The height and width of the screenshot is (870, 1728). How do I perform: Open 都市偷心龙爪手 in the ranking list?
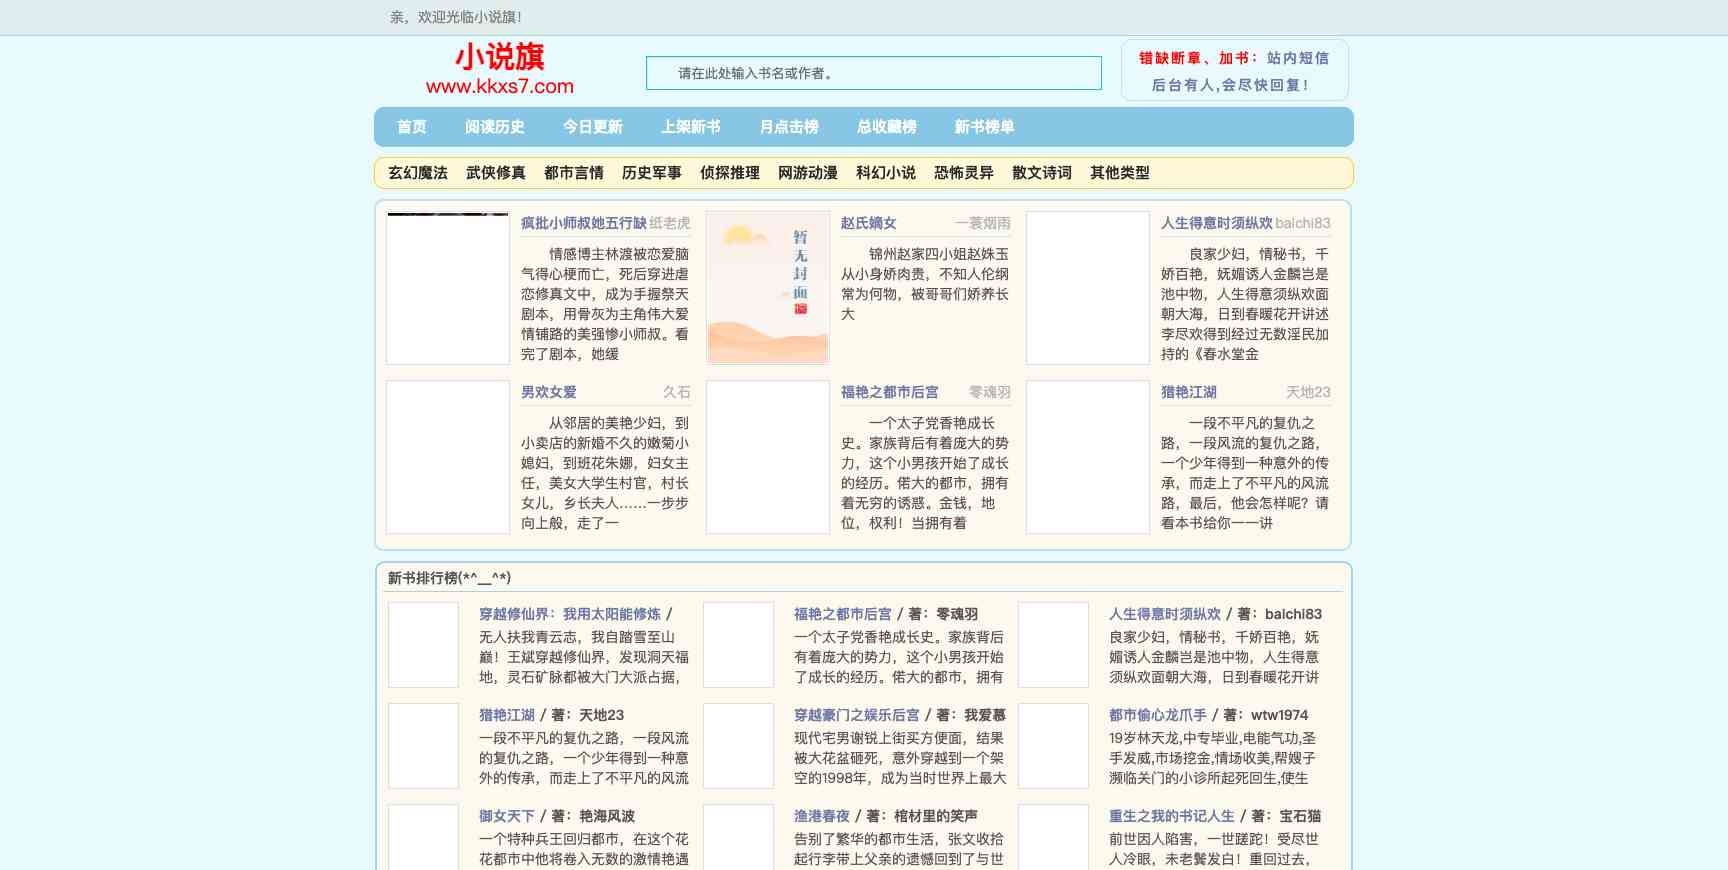click(x=1157, y=715)
